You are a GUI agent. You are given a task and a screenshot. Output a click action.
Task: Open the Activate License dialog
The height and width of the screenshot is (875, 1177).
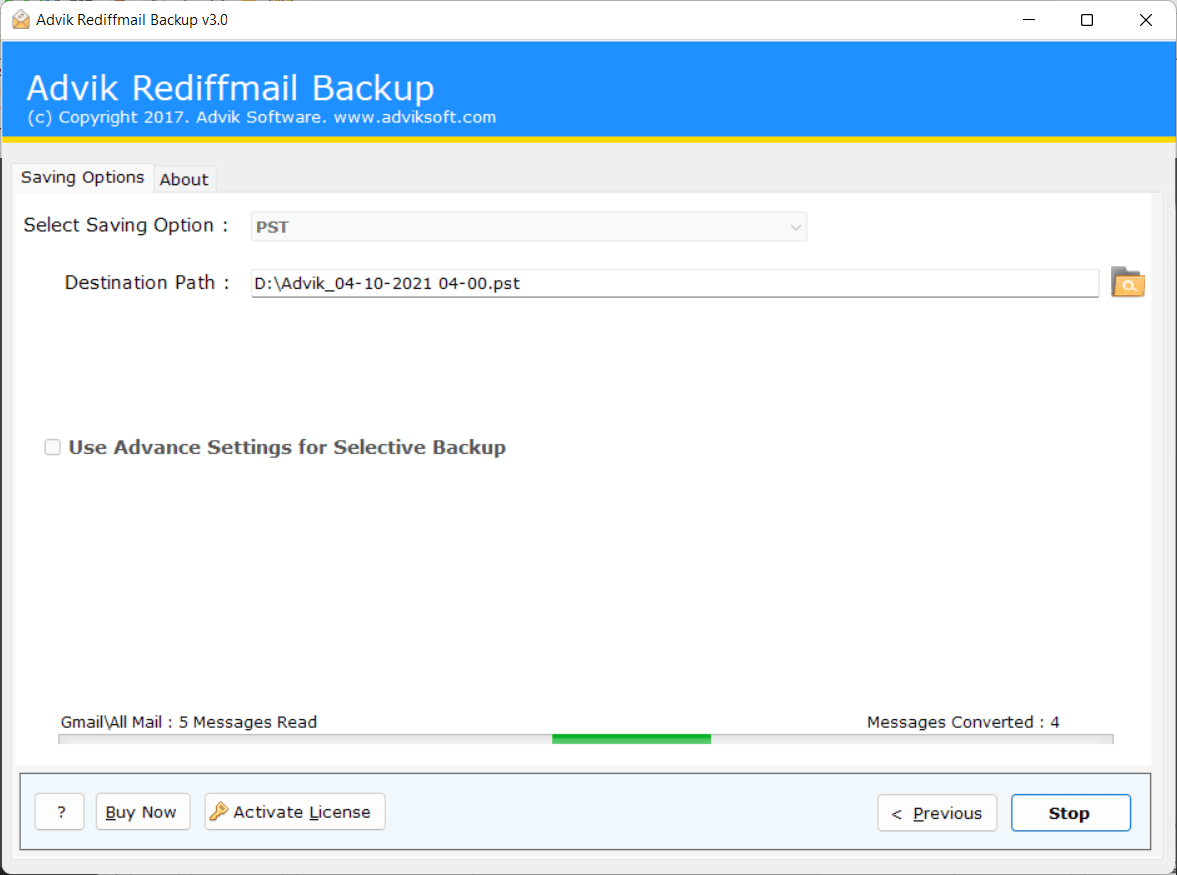(295, 812)
